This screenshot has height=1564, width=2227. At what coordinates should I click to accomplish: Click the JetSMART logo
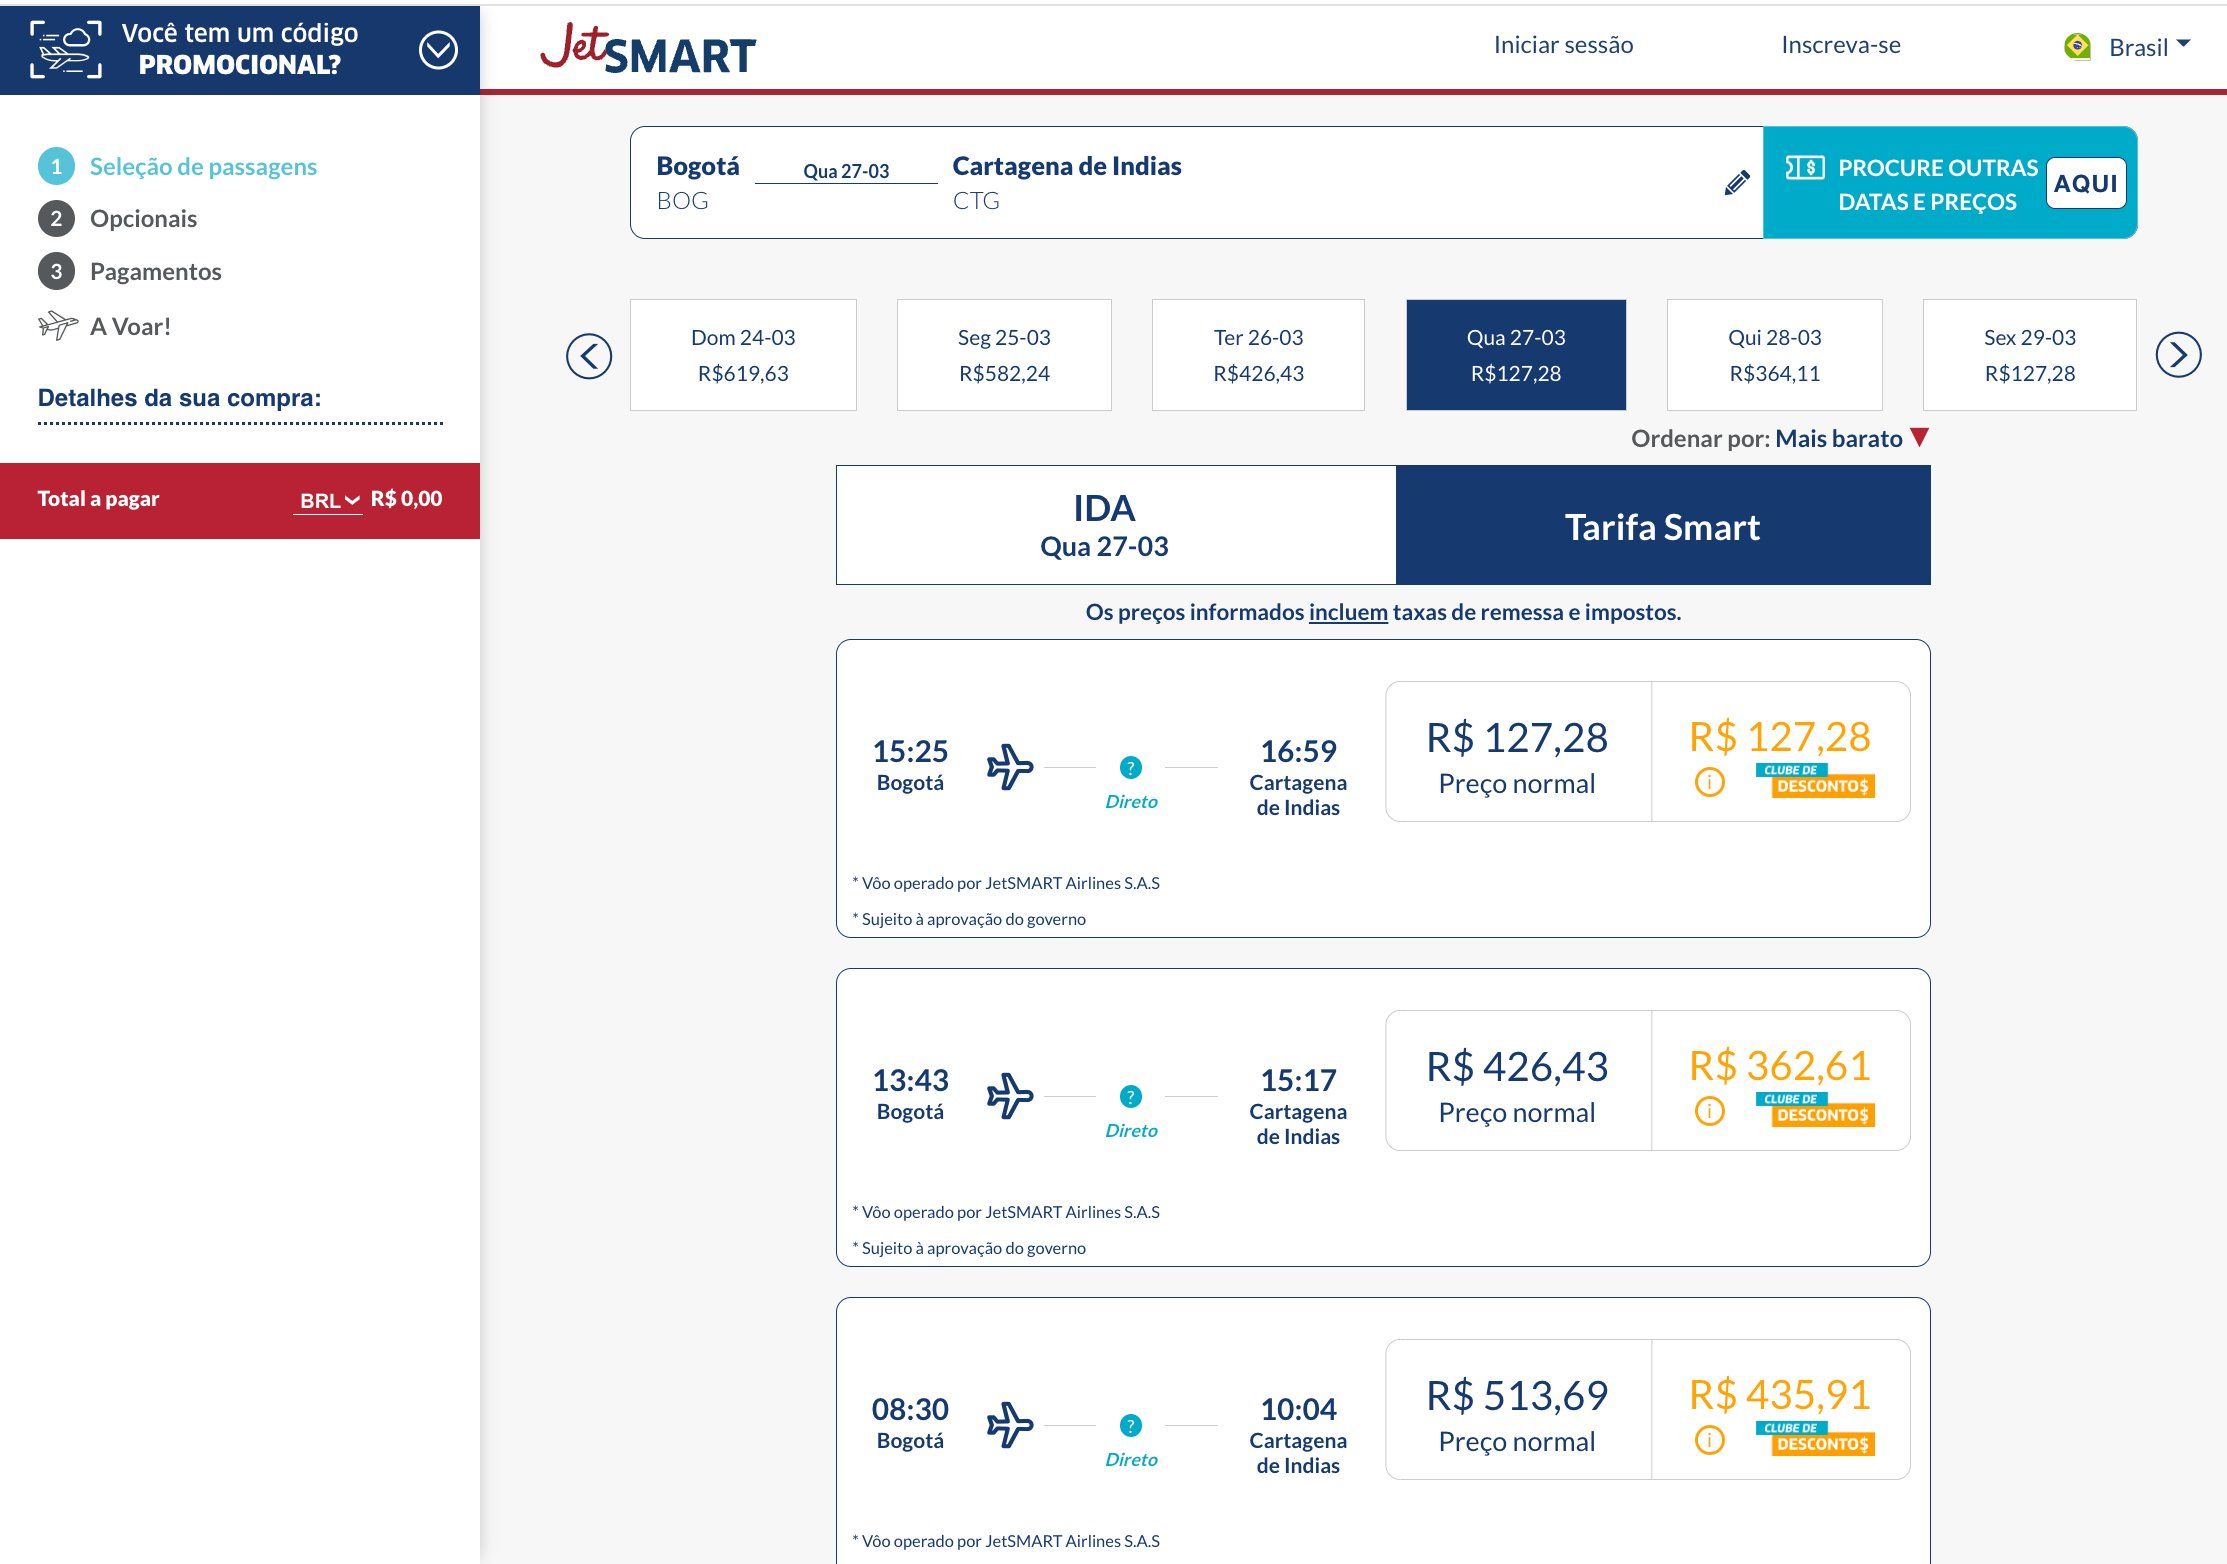tap(648, 49)
